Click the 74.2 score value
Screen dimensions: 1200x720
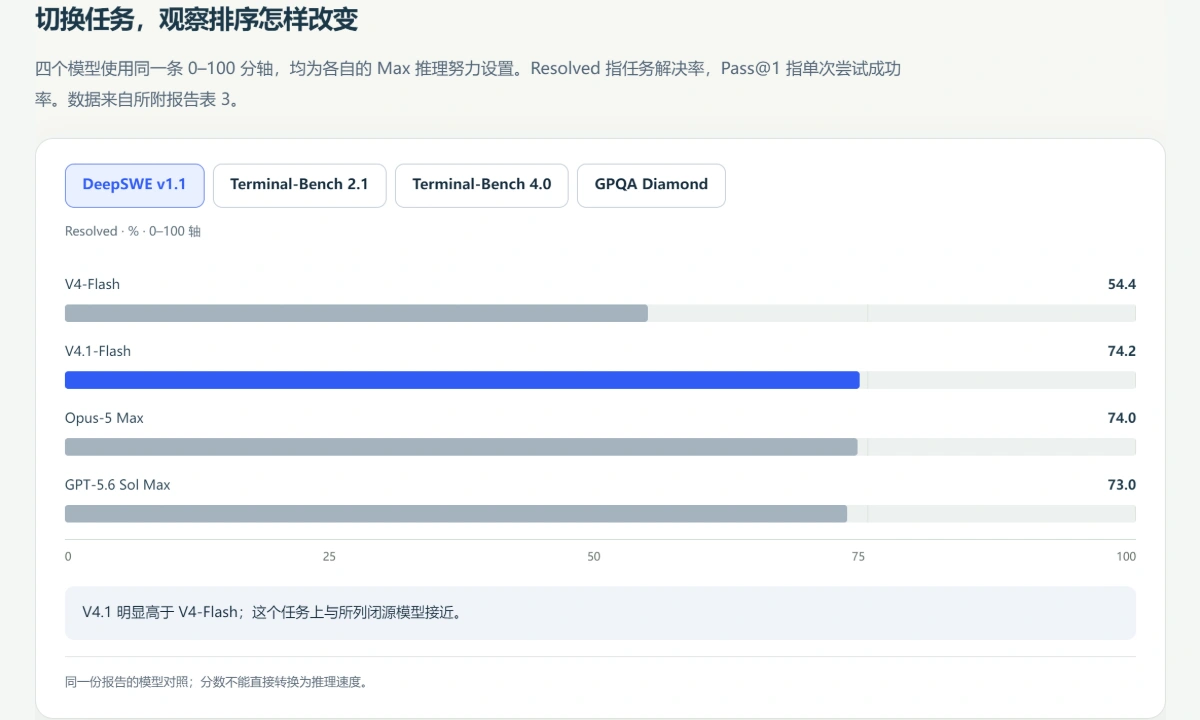tap(1122, 351)
